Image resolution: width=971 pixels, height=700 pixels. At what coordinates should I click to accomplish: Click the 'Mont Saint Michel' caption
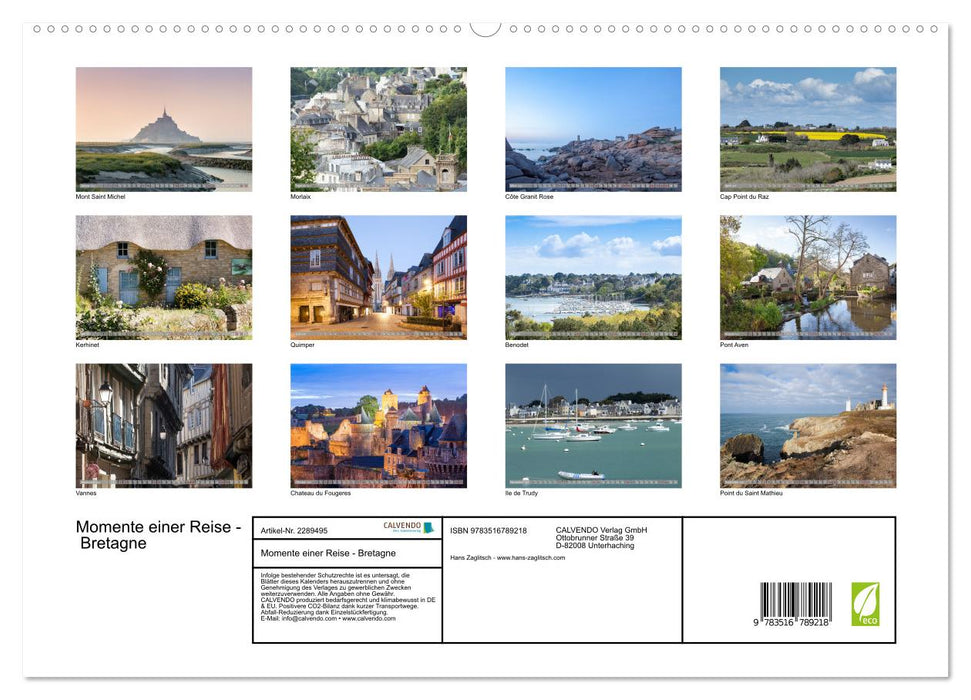(100, 196)
